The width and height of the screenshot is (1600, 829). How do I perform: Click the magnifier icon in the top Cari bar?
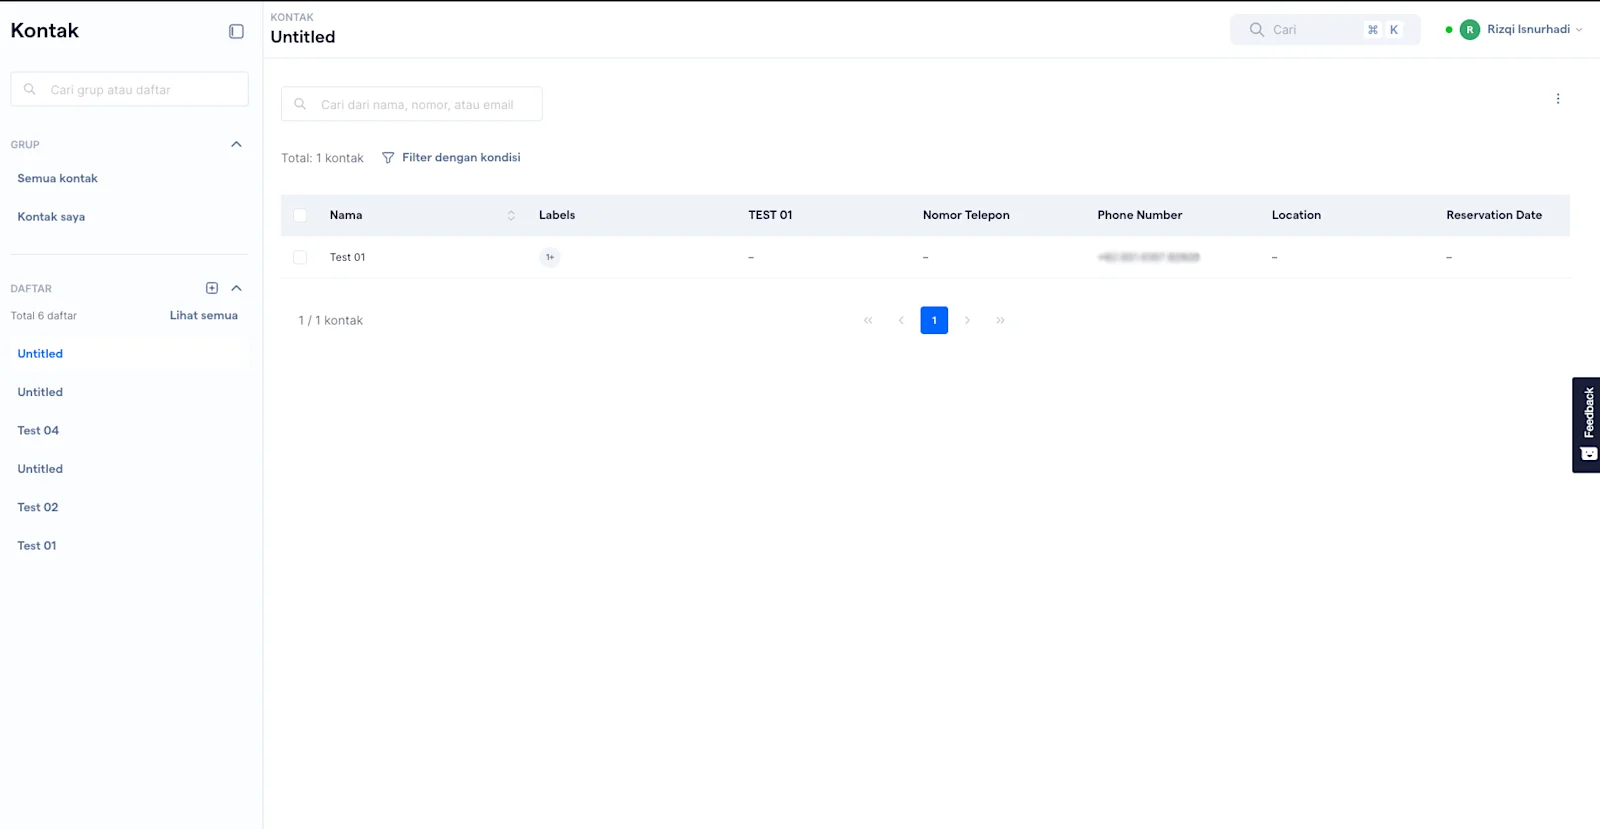1257,30
